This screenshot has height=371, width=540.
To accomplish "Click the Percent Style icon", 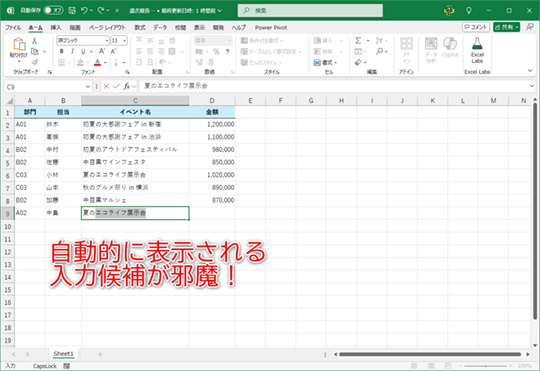I will click(x=216, y=51).
